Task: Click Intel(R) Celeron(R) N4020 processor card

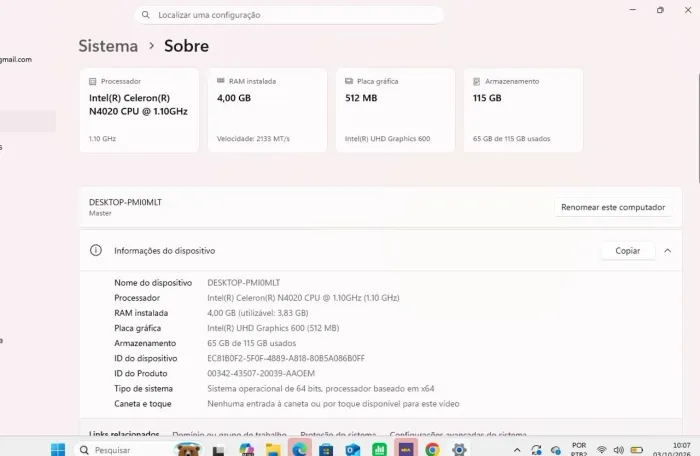Action: tap(139, 110)
